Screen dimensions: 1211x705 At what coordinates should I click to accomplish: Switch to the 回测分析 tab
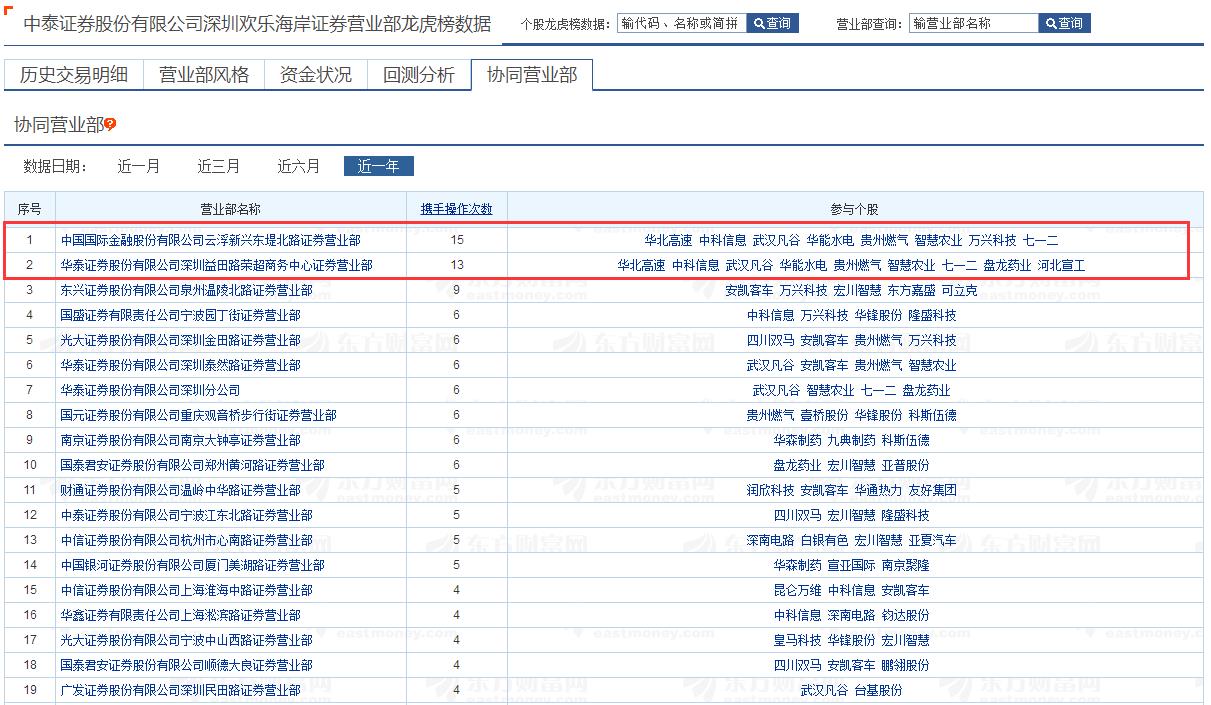(419, 75)
